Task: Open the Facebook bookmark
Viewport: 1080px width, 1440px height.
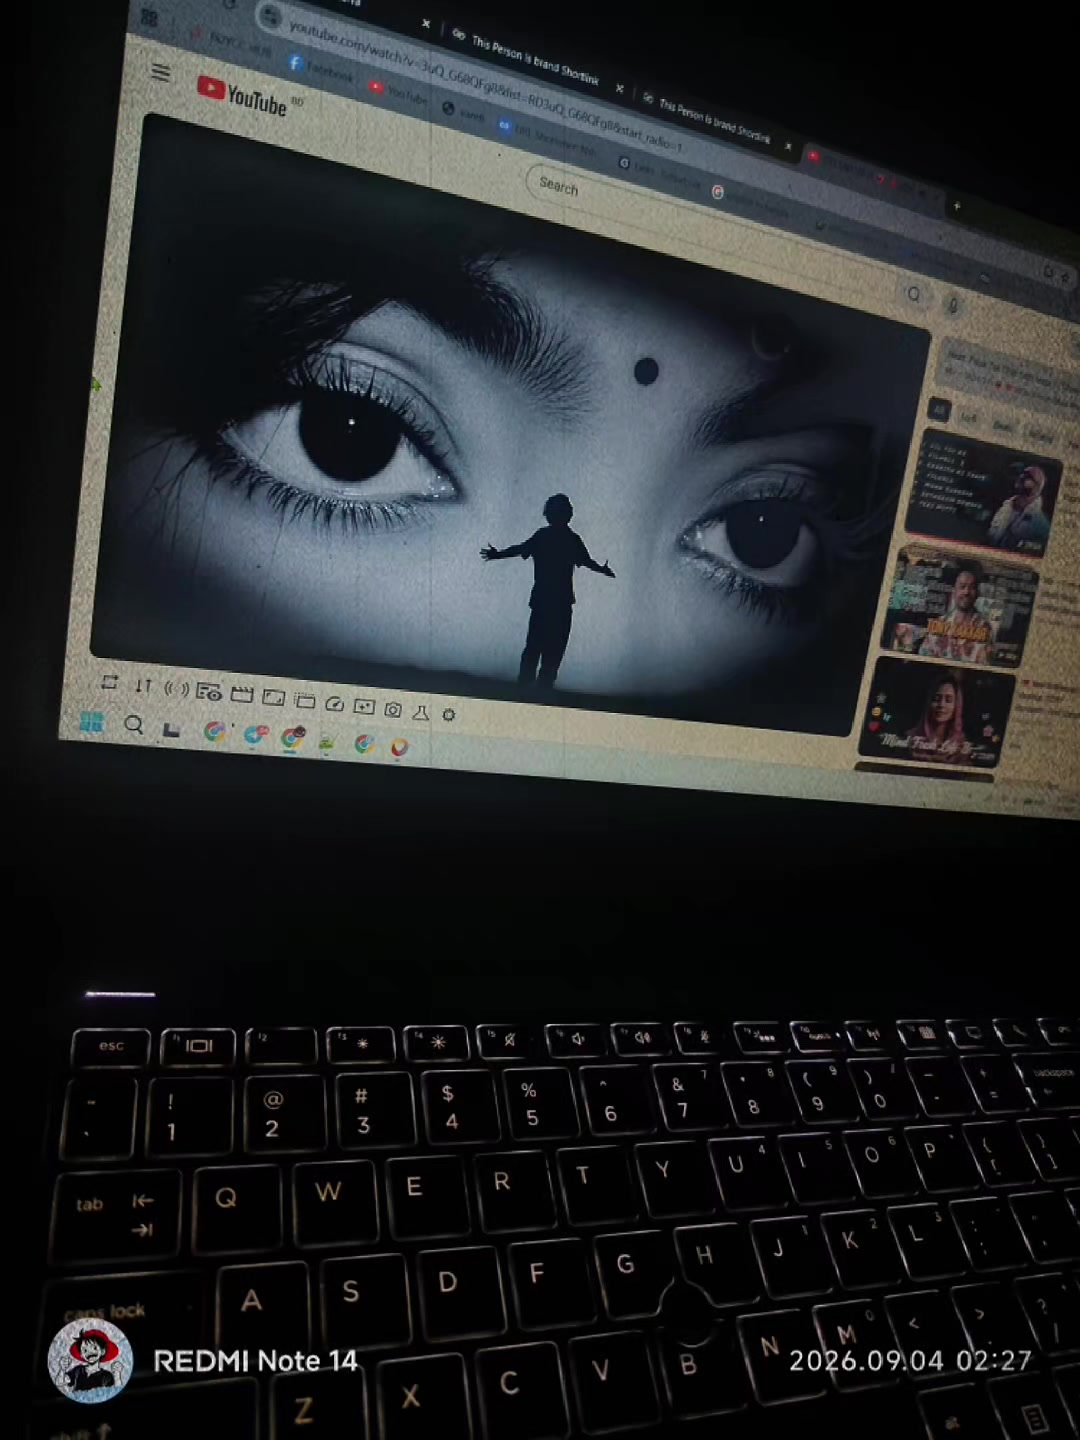Action: coord(321,68)
